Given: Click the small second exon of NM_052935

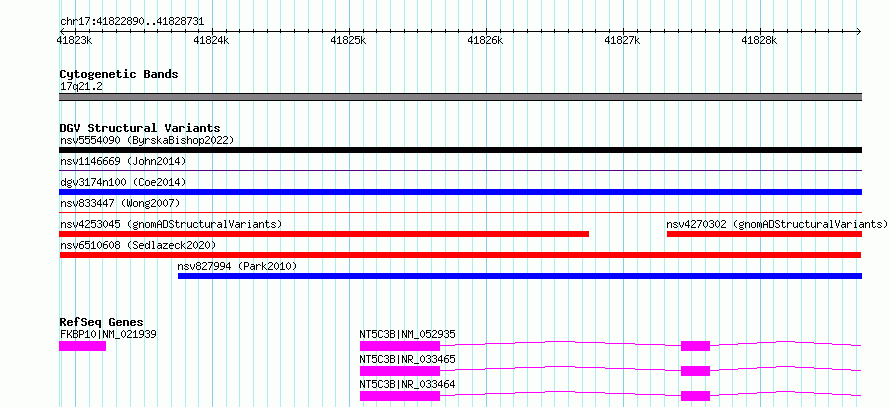Looking at the screenshot, I should [695, 346].
